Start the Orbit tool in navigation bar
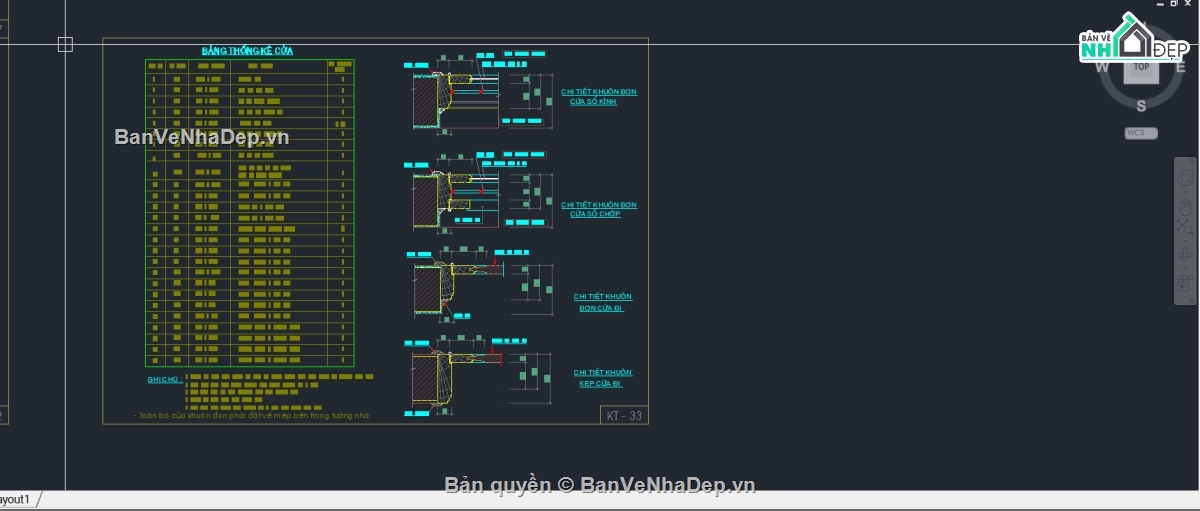Screen dimensions: 1200x511 (1185, 255)
